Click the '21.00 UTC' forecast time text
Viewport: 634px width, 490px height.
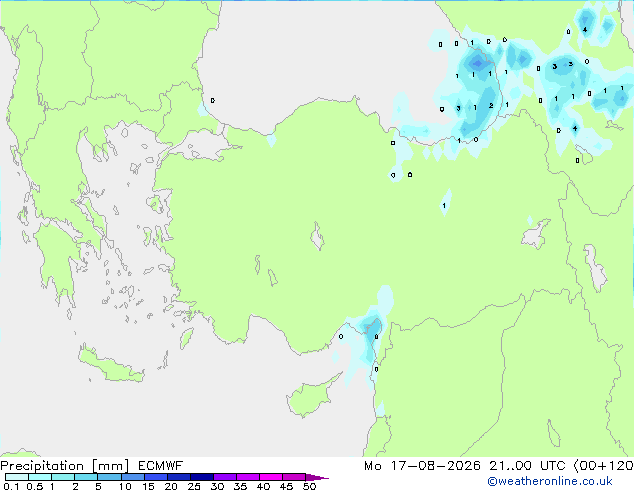point(527,466)
